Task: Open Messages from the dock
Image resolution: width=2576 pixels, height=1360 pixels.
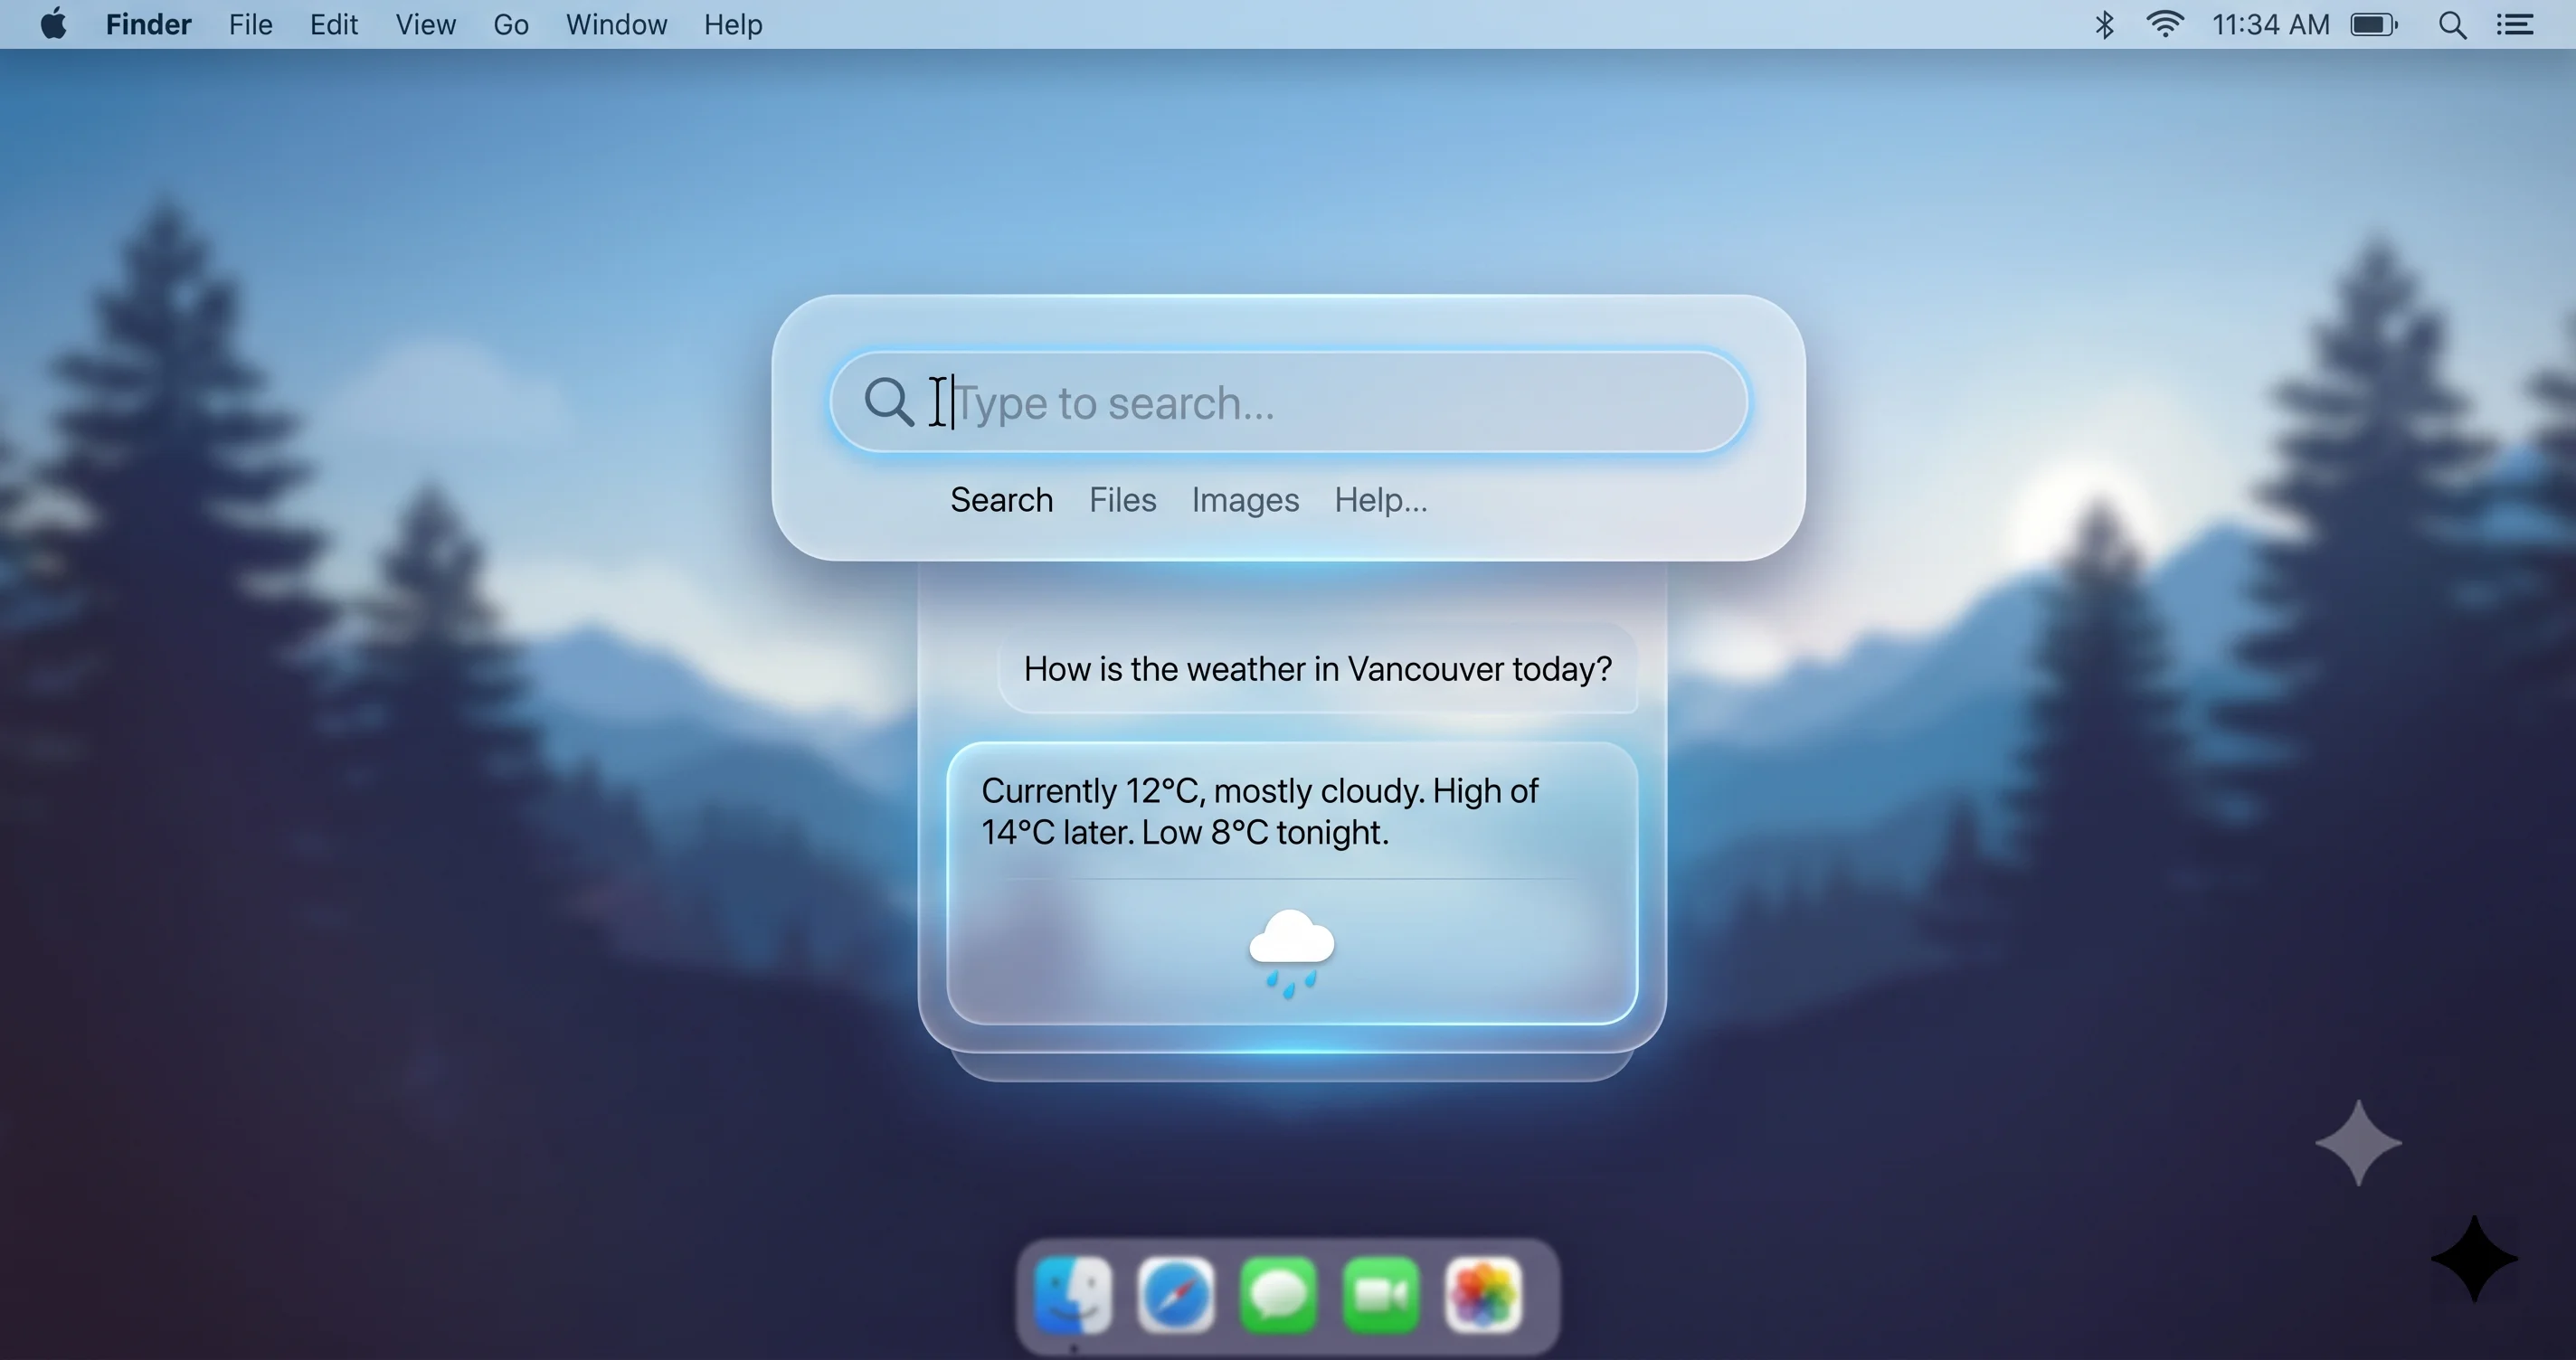Action: click(x=1278, y=1295)
